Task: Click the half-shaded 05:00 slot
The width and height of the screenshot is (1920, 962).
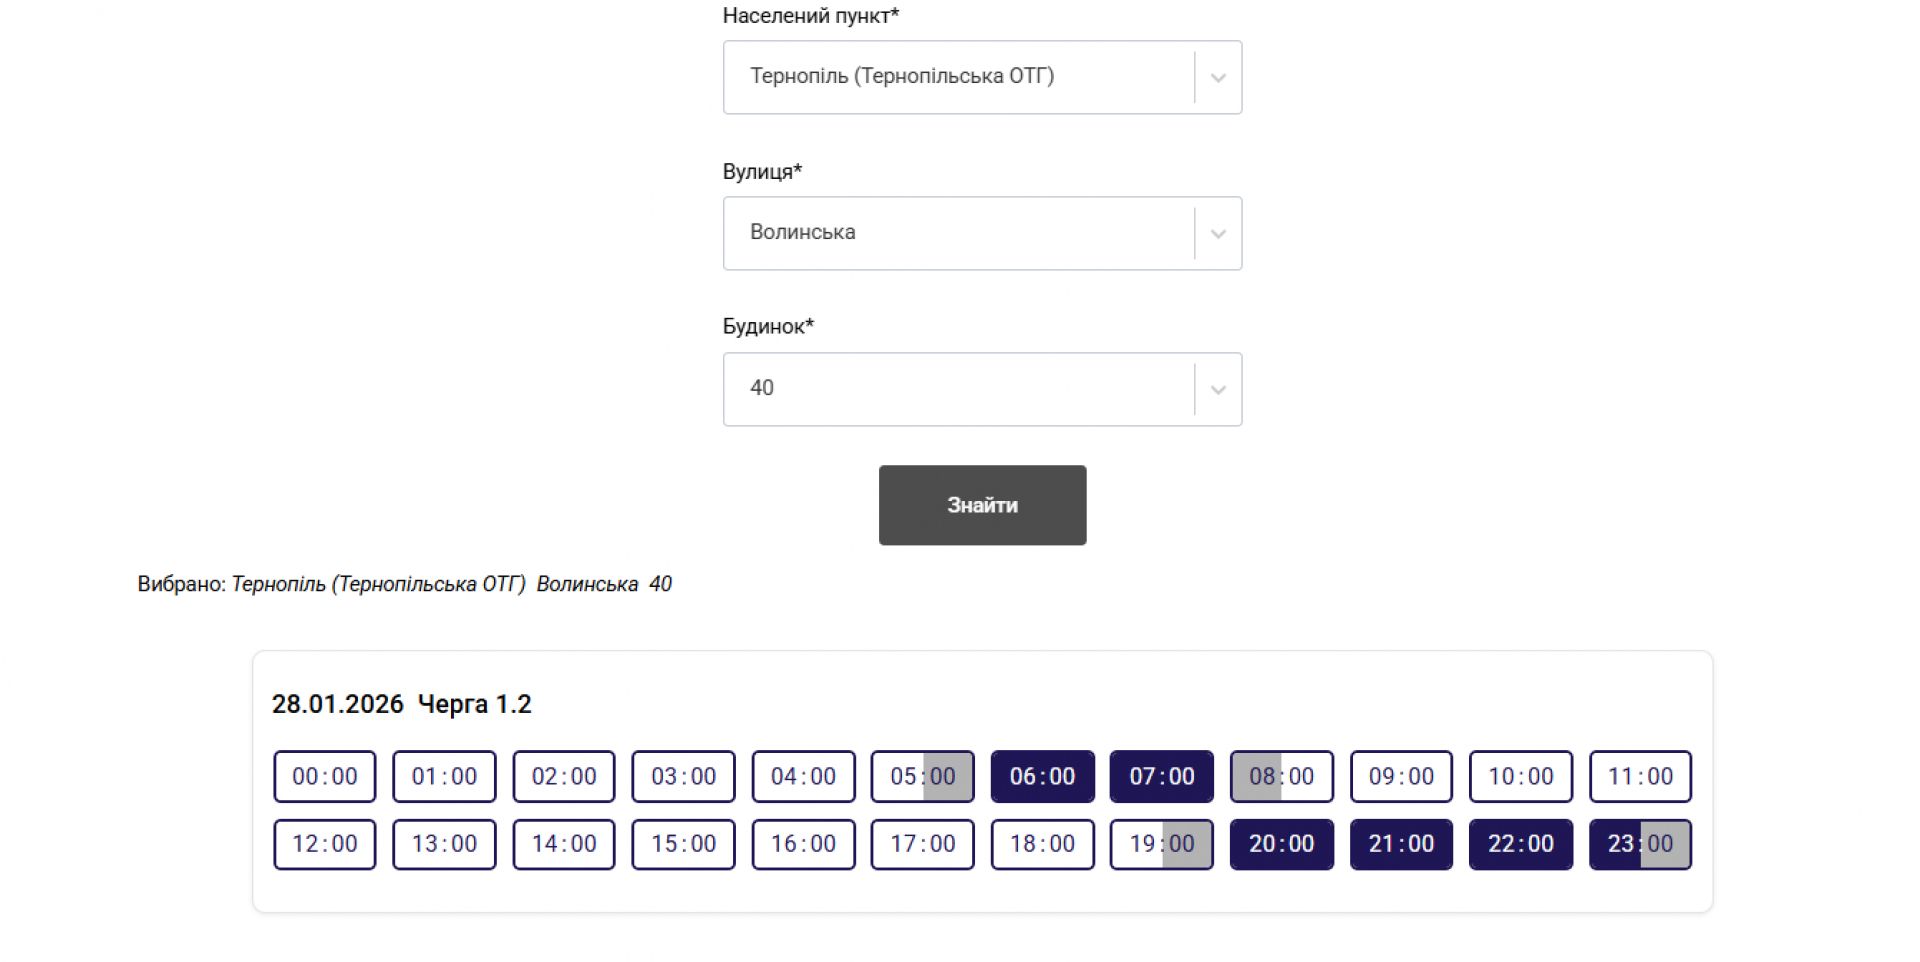Action: 922,777
